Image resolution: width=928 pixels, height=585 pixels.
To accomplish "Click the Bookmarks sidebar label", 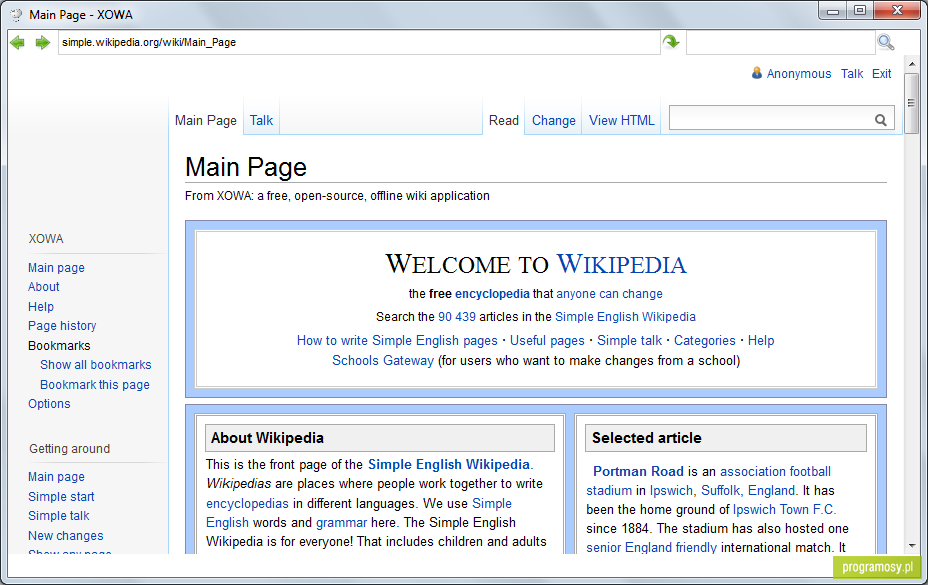I will [x=59, y=346].
